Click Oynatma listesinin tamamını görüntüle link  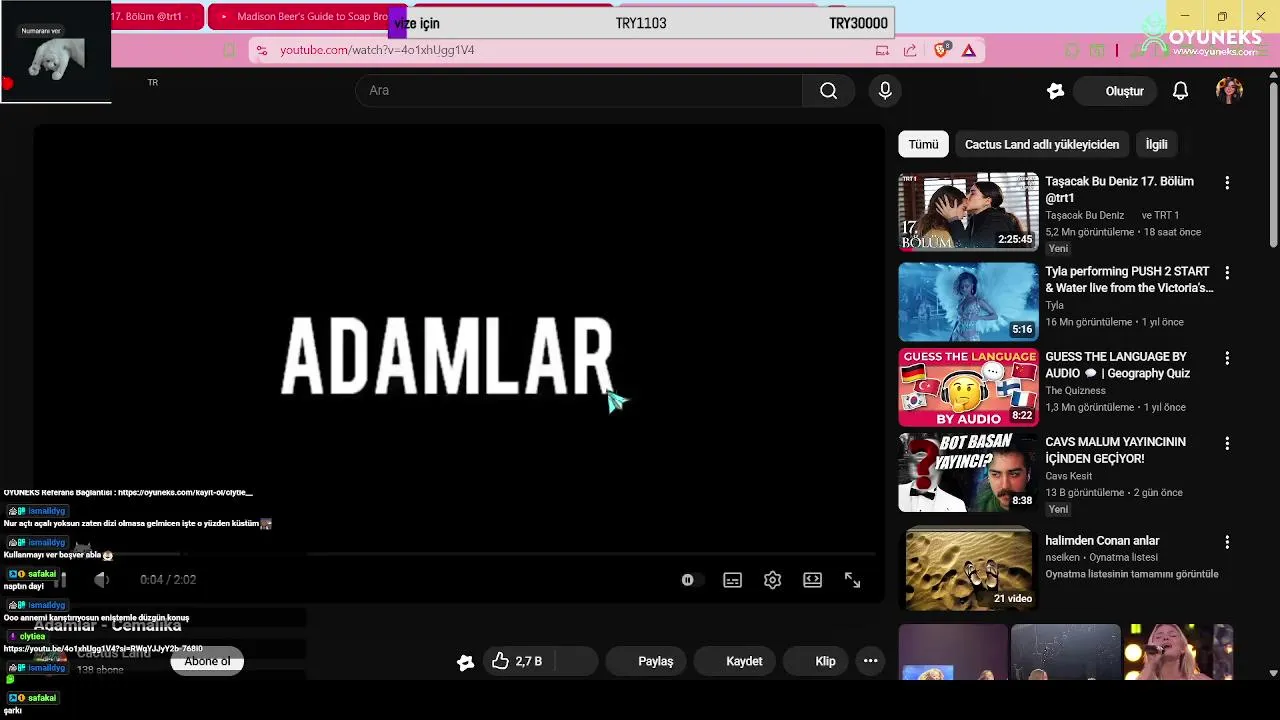click(1132, 574)
